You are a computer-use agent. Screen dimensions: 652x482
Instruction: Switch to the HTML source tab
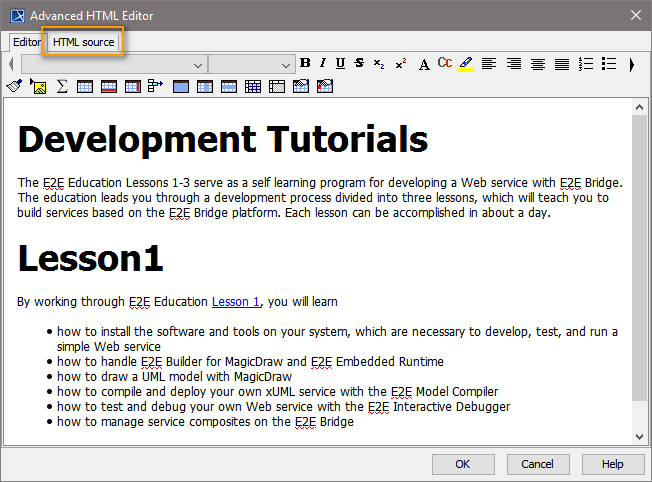84,42
